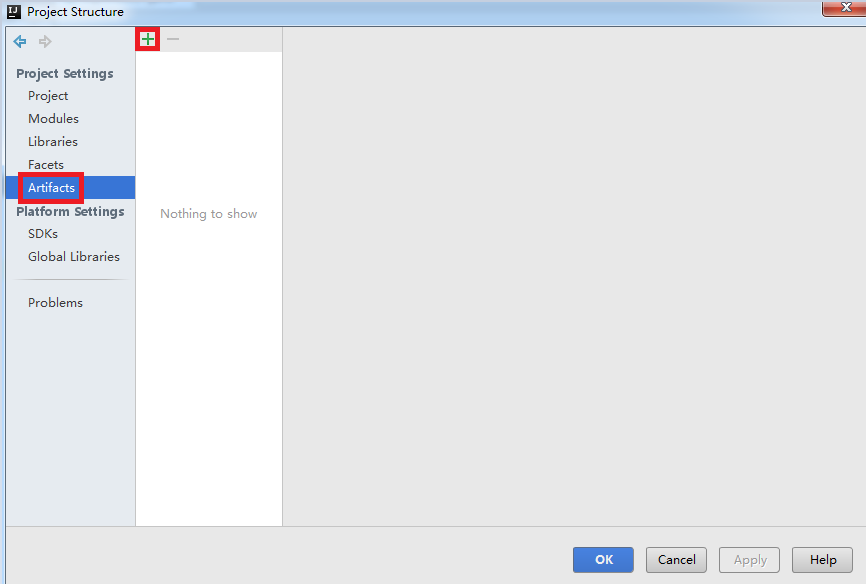This screenshot has width=866, height=584.
Task: Open the Facets settings
Action: pos(46,165)
